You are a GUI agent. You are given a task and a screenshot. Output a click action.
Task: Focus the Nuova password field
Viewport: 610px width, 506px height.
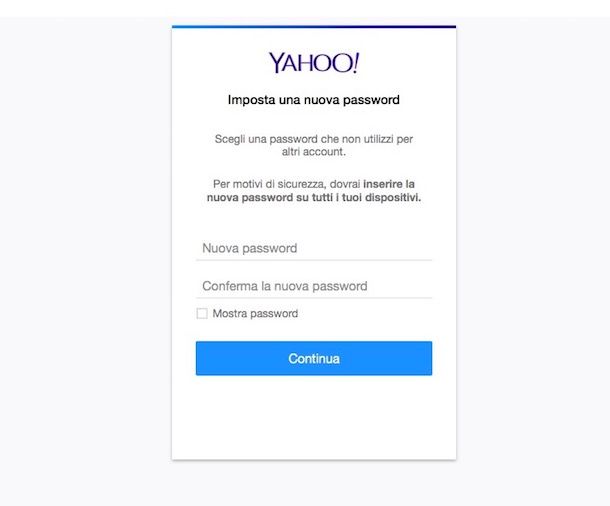[x=314, y=249]
